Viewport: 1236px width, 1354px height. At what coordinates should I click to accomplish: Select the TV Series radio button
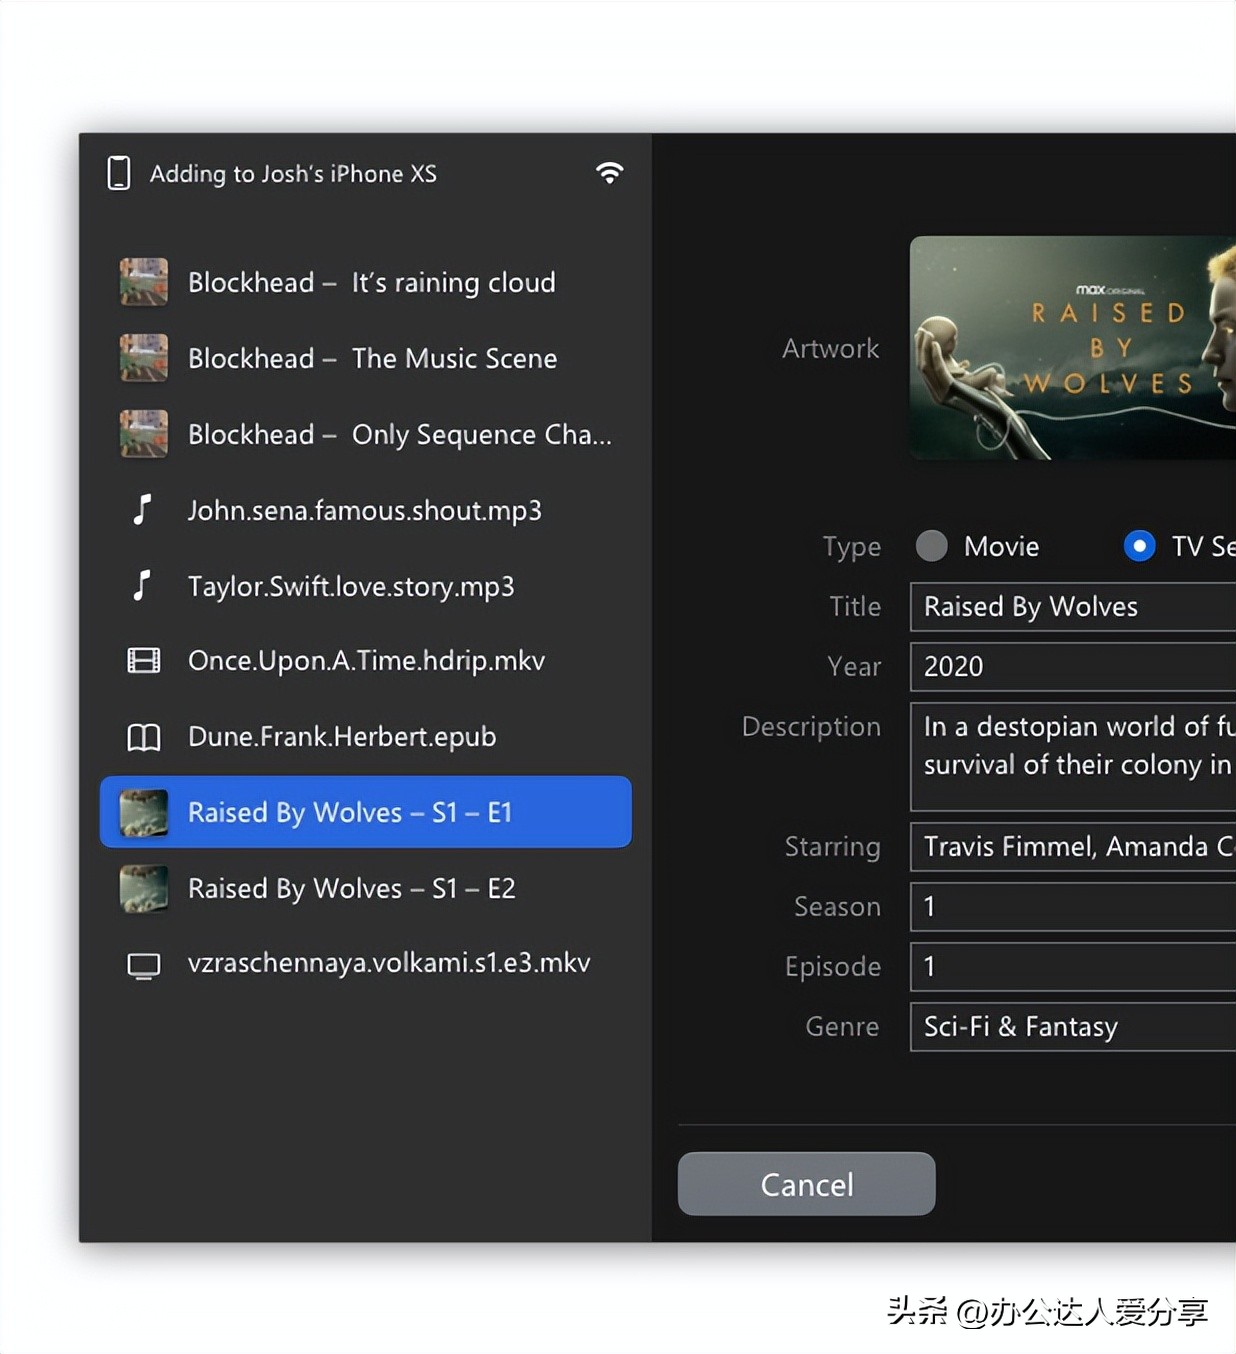click(1139, 546)
